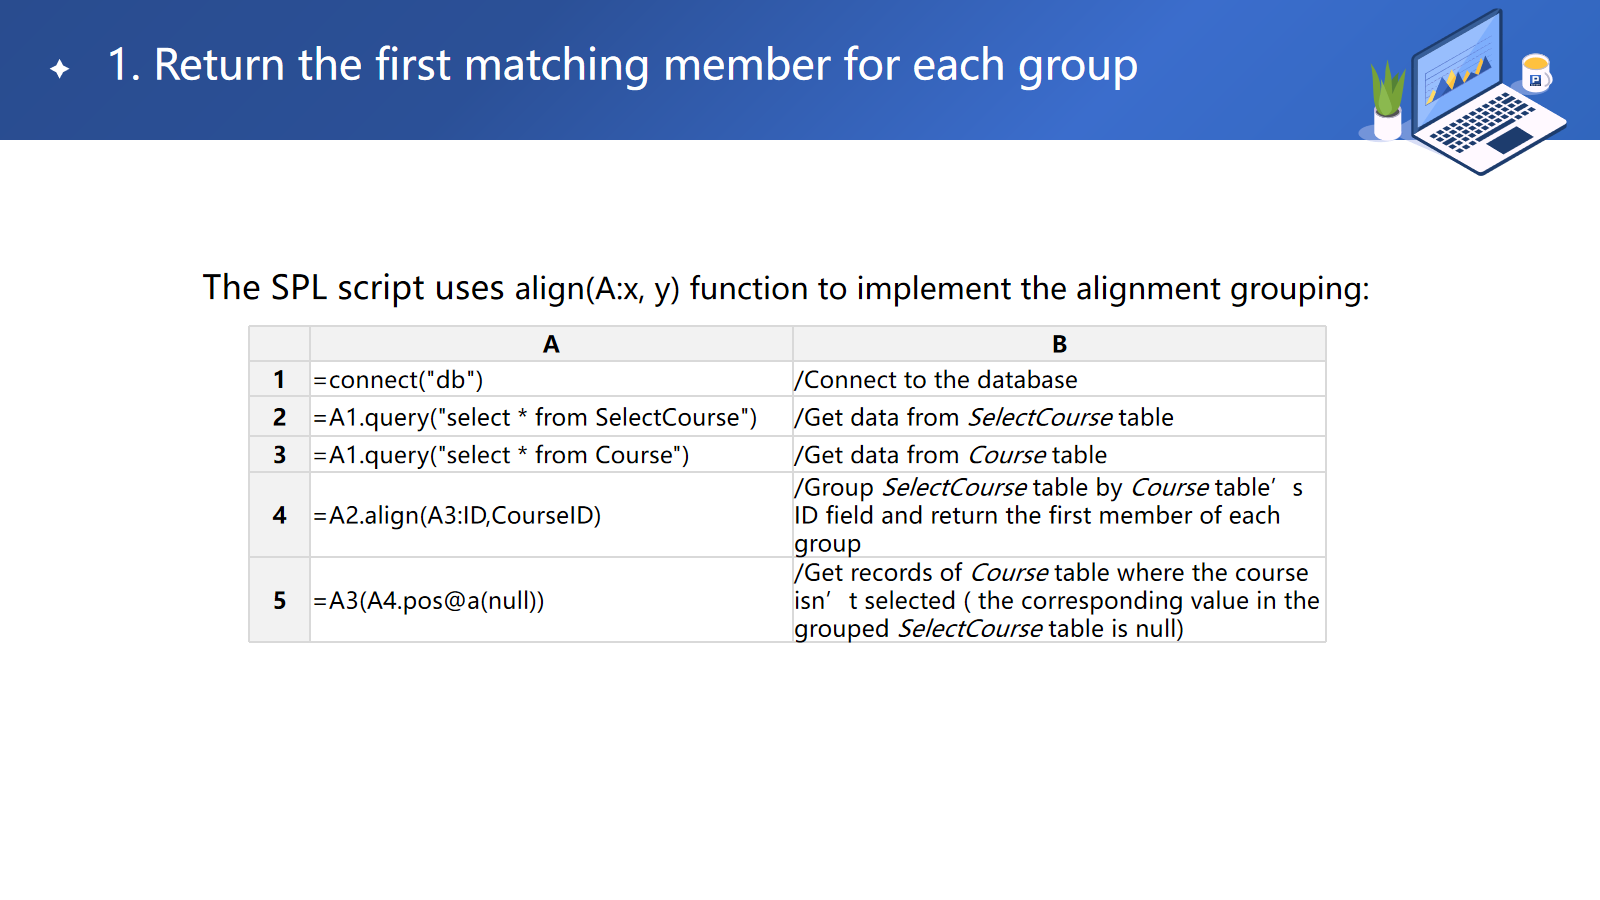
Task: Click the sentence introducing the align(A:x, y) function
Action: tap(785, 288)
